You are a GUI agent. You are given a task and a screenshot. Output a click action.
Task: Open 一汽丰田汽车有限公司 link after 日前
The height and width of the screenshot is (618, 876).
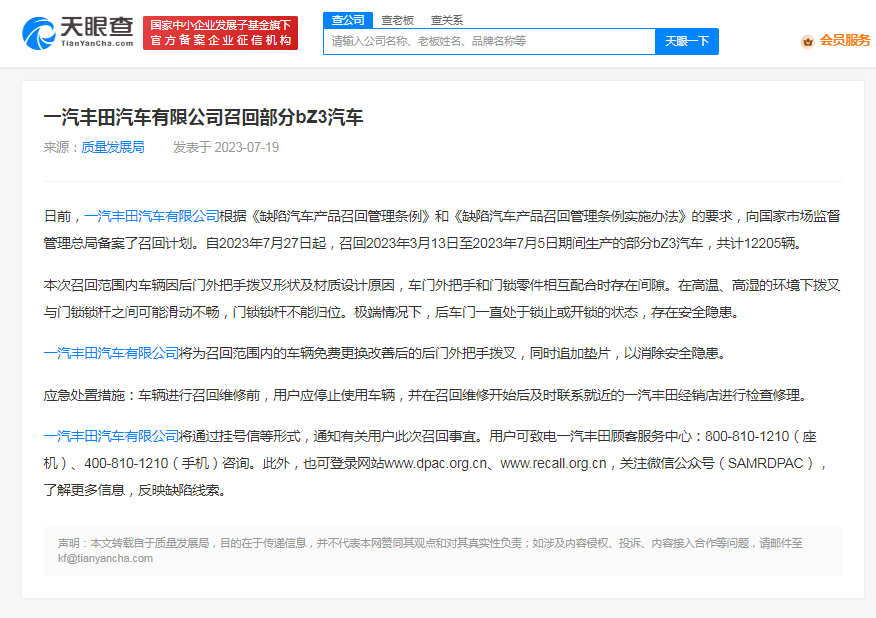click(151, 216)
